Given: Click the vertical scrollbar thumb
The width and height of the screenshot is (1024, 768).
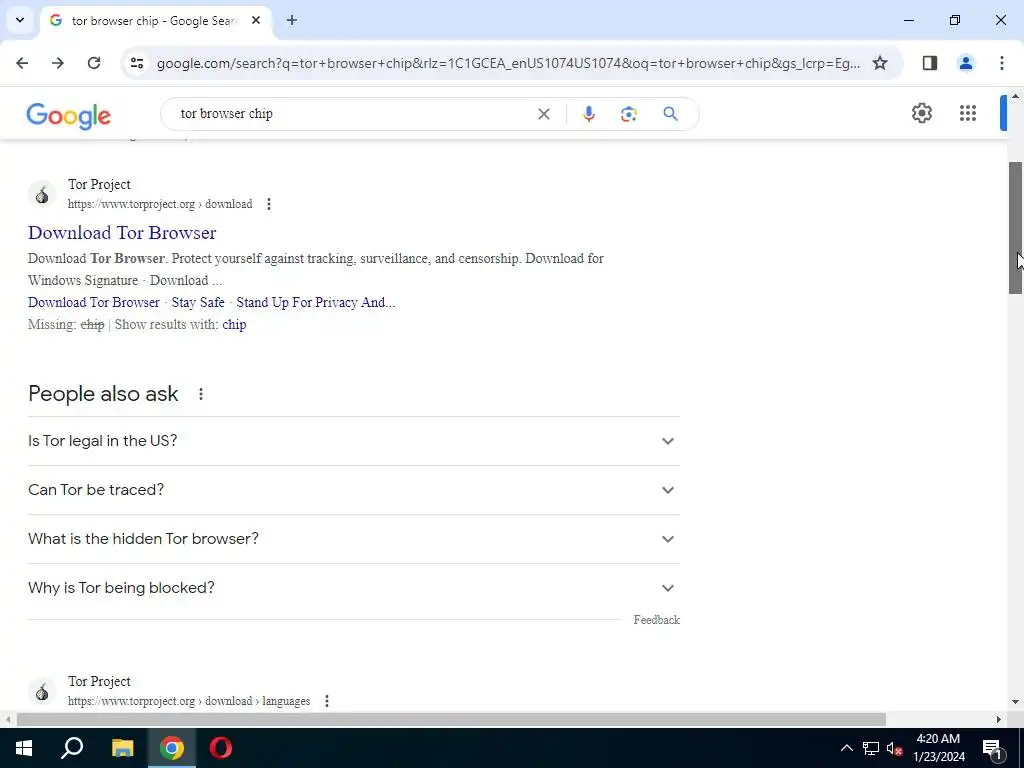Looking at the screenshot, I should click(1016, 227).
